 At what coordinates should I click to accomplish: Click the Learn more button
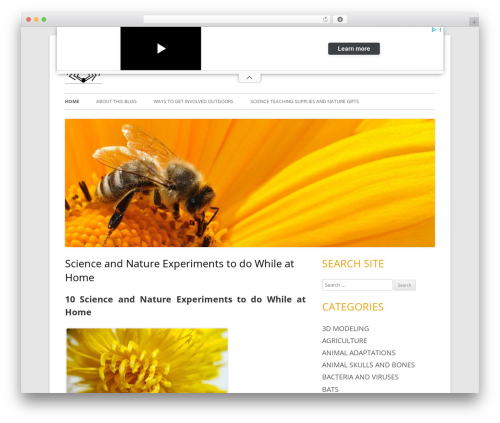pyautogui.click(x=354, y=49)
